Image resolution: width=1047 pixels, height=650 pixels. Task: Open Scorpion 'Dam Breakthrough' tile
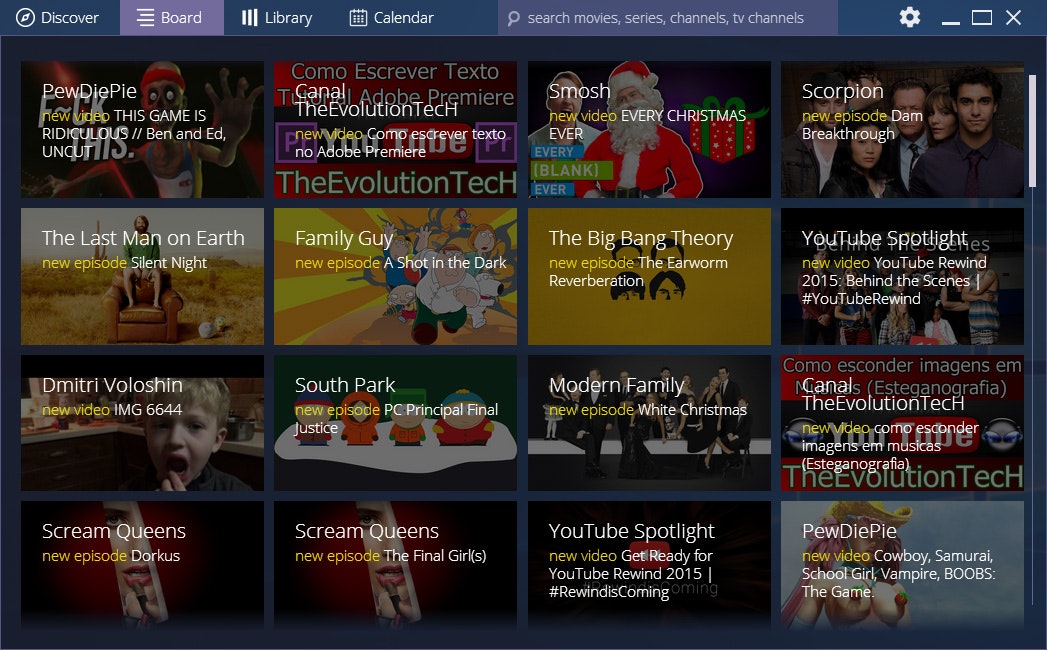pos(902,130)
